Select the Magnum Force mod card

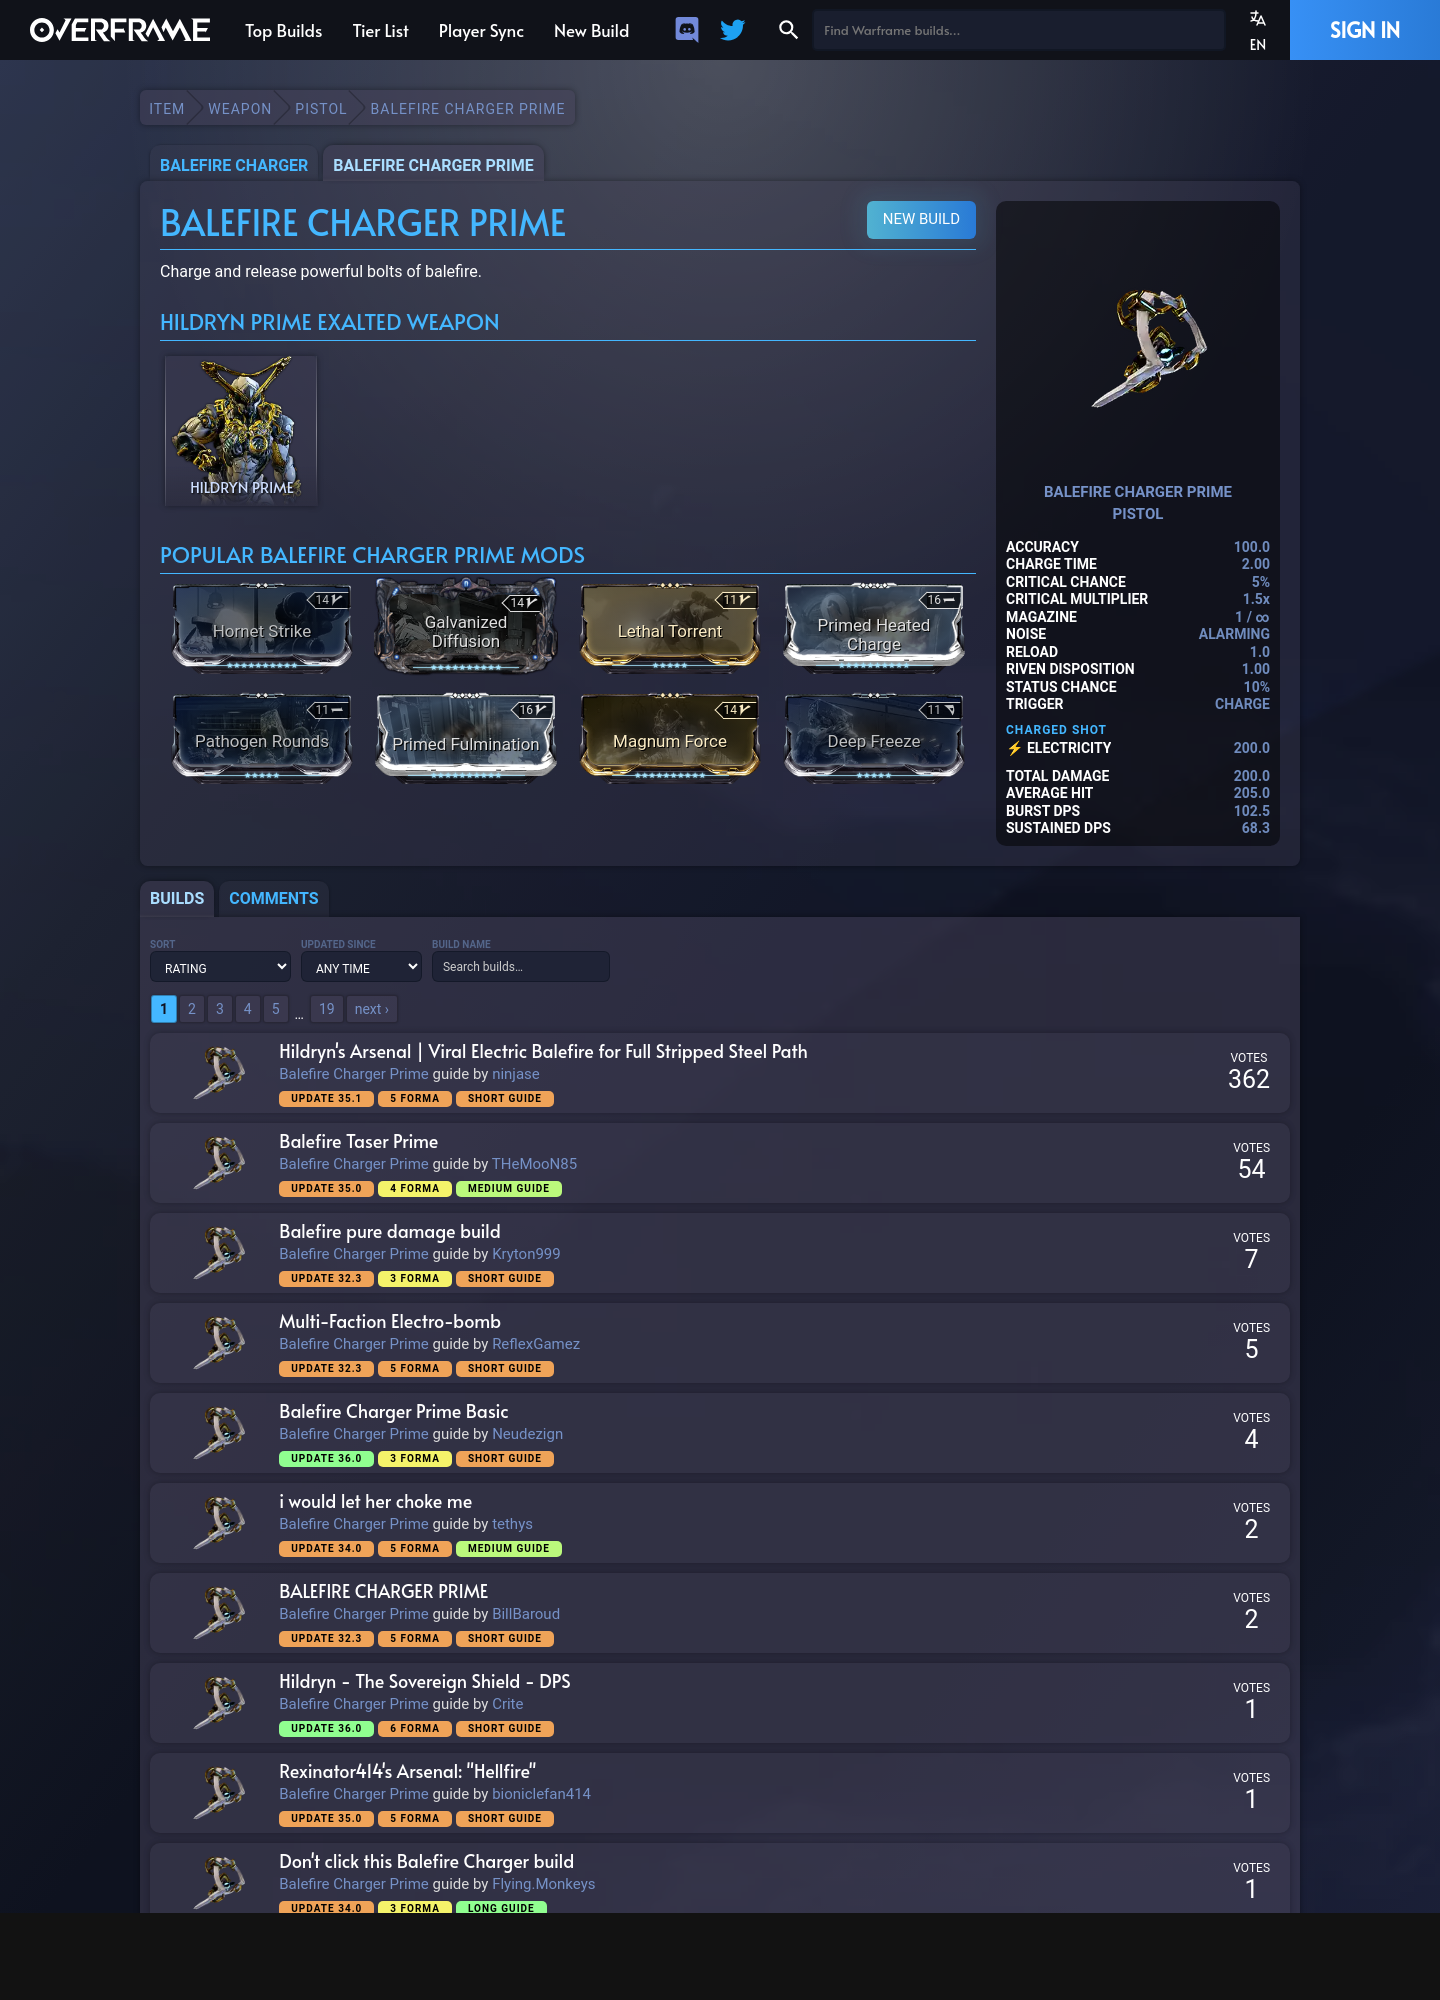(670, 738)
